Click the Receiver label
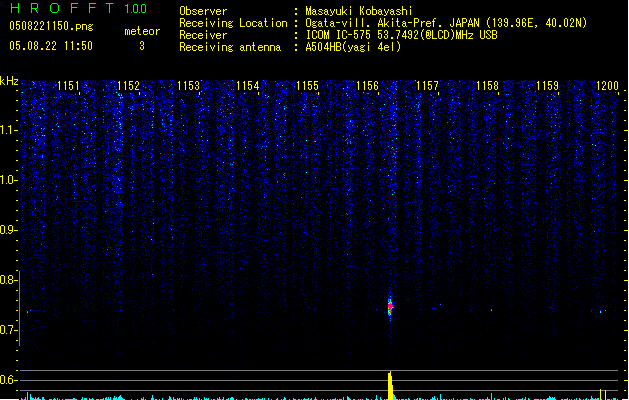This screenshot has width=629, height=400. (x=203, y=35)
